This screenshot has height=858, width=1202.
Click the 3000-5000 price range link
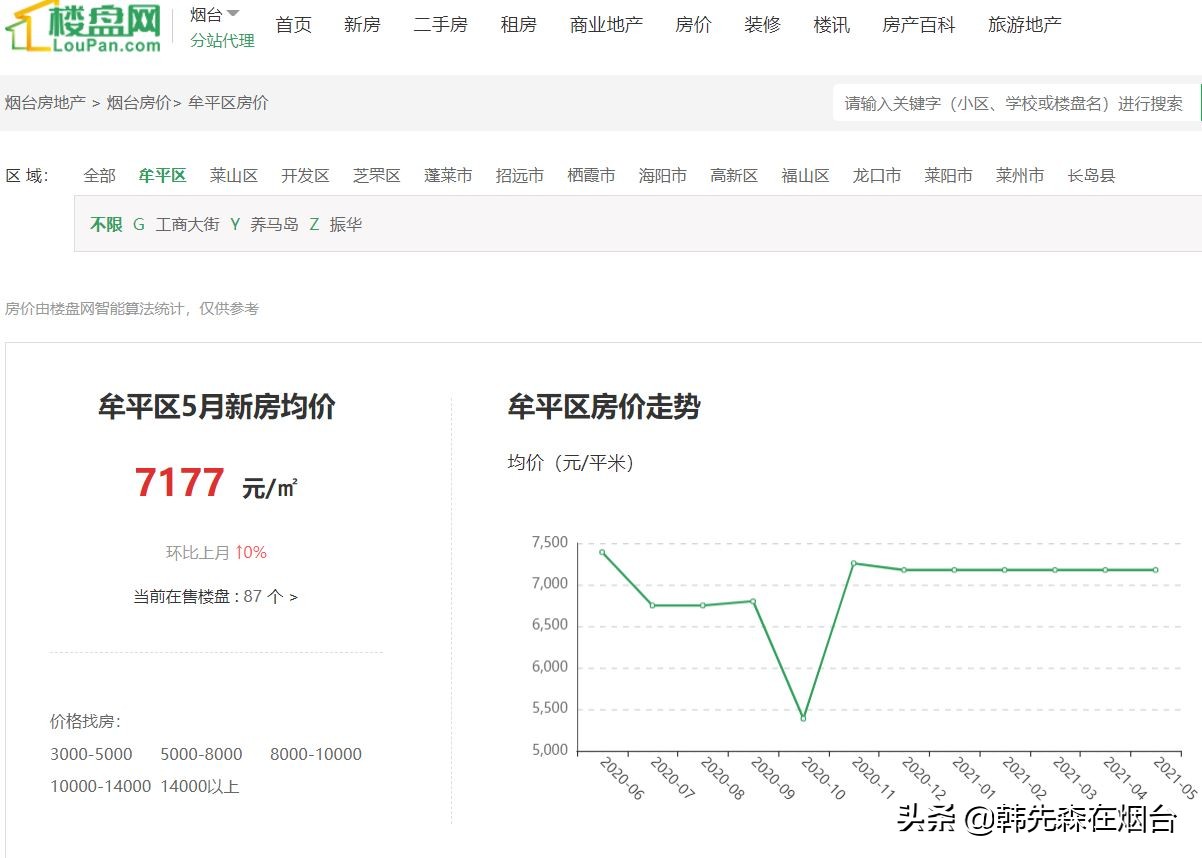pyautogui.click(x=91, y=754)
